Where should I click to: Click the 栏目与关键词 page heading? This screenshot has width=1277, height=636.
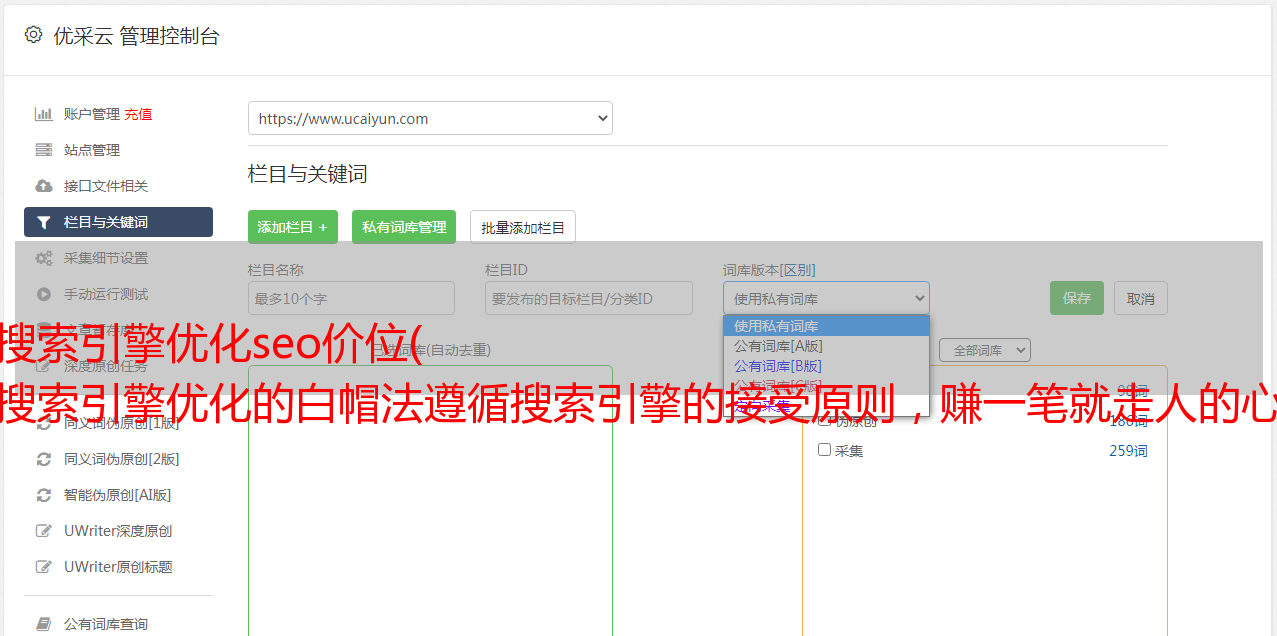pyautogui.click(x=308, y=174)
